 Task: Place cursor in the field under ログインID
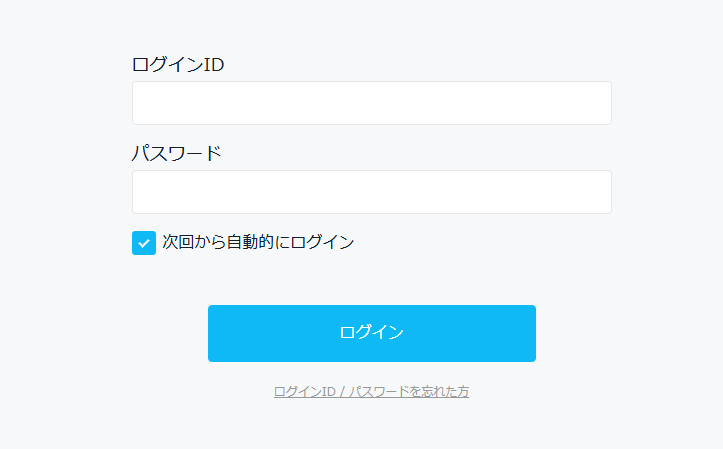point(371,103)
